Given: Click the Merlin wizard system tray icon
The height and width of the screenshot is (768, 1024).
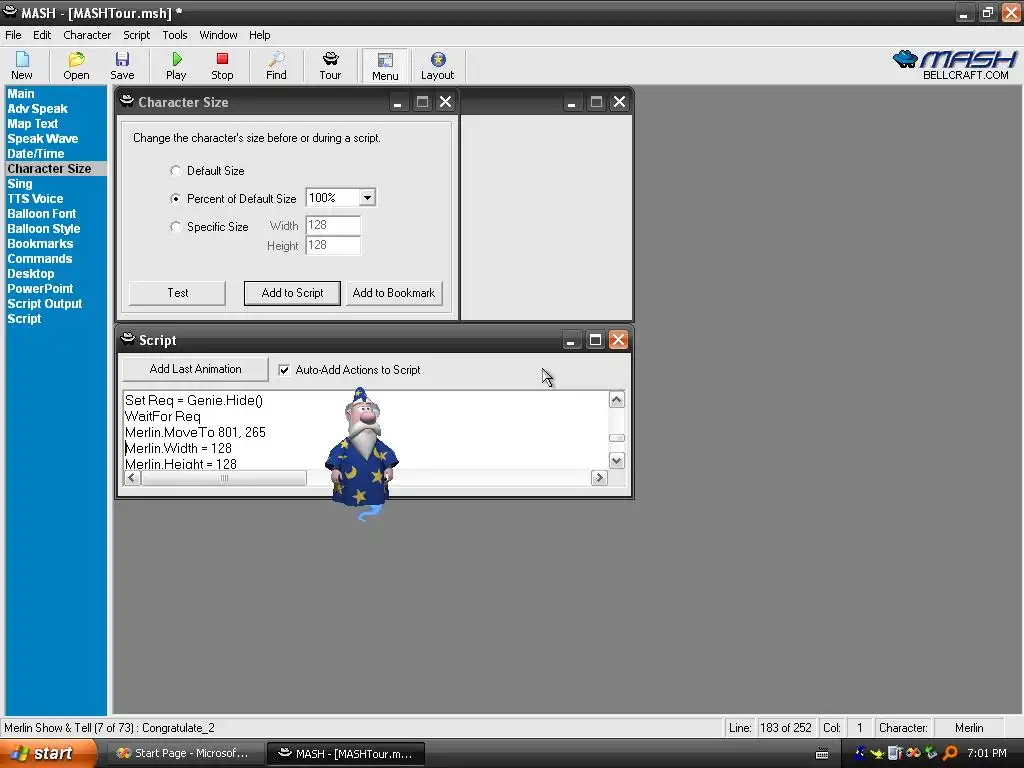Looking at the screenshot, I should click(860, 753).
